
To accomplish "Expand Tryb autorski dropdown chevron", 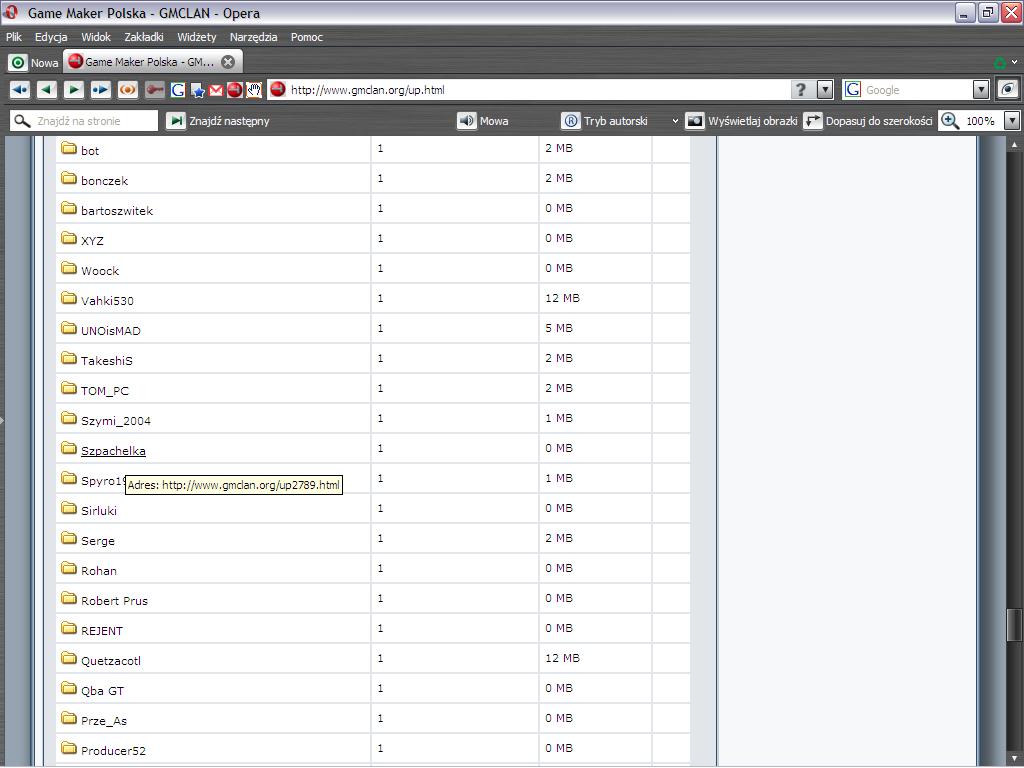I will [675, 121].
